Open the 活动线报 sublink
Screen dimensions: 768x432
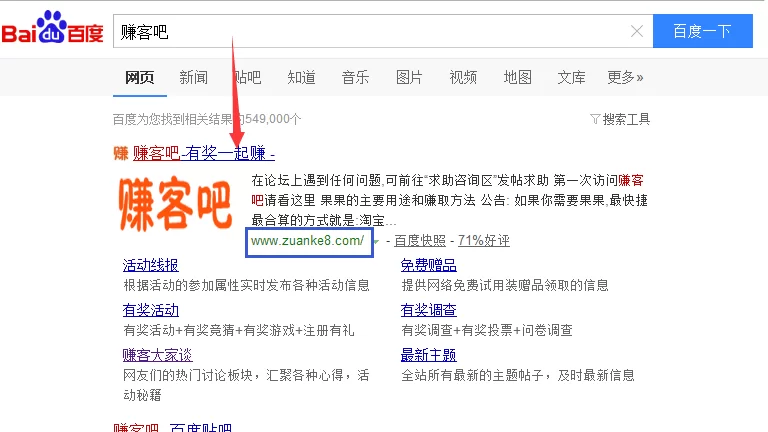point(151,265)
